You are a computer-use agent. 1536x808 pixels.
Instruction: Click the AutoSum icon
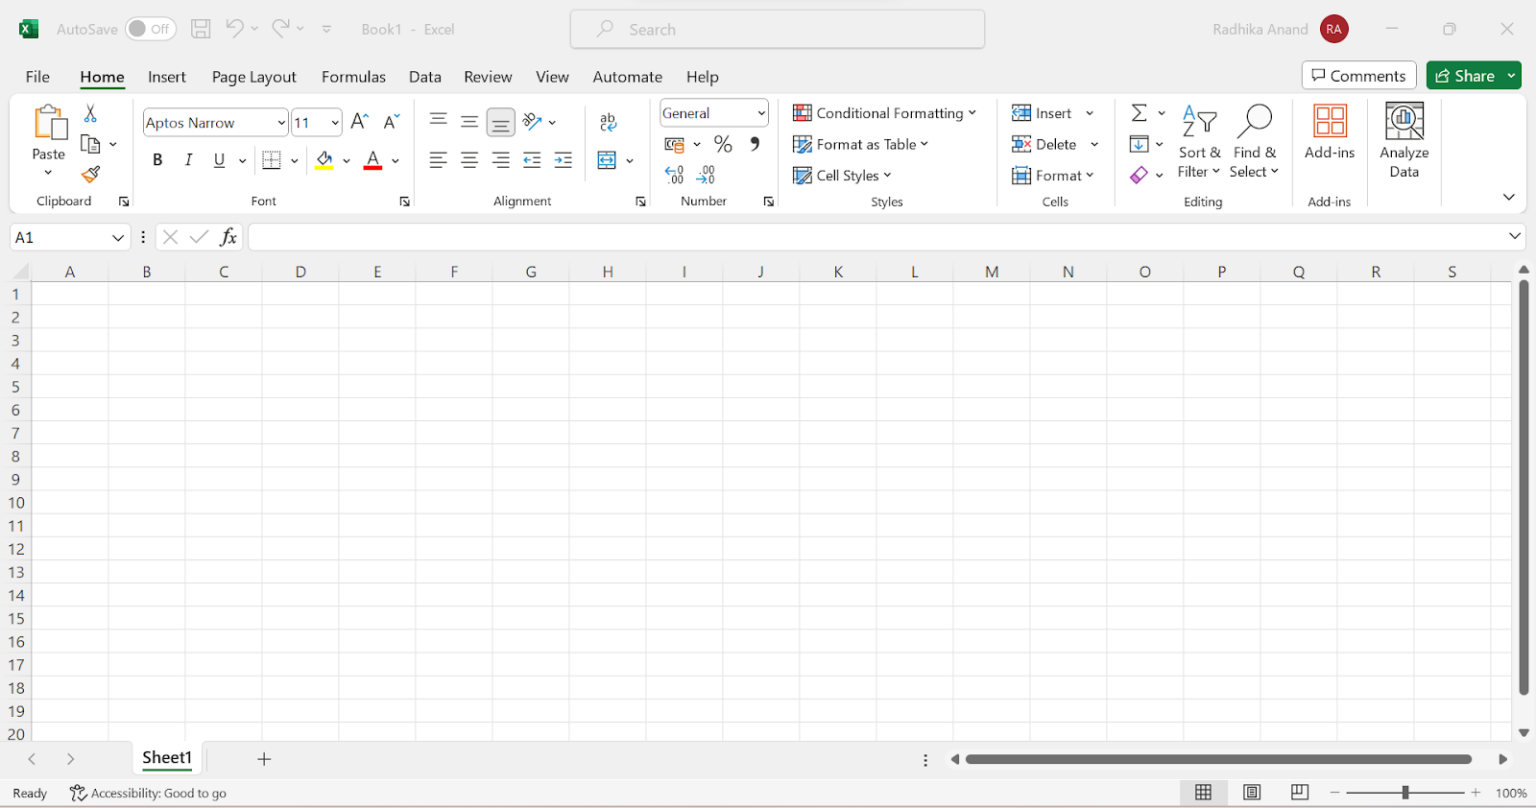pos(1138,112)
